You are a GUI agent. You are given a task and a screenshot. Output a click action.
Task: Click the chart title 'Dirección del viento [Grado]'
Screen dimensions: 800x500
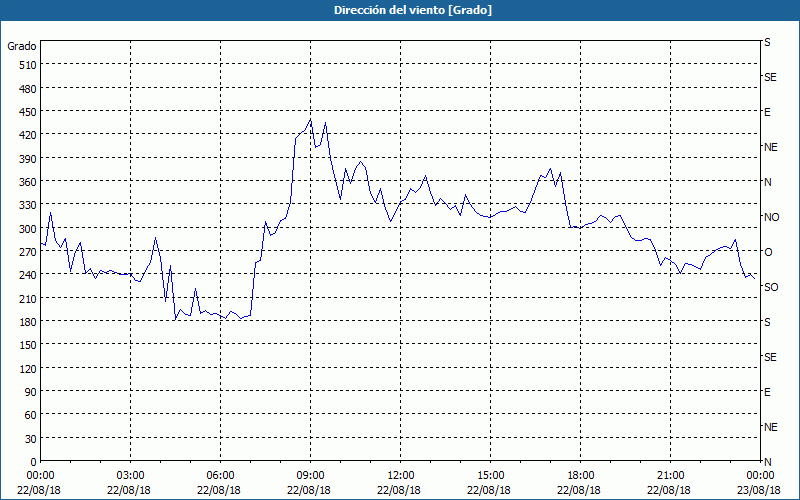click(413, 10)
